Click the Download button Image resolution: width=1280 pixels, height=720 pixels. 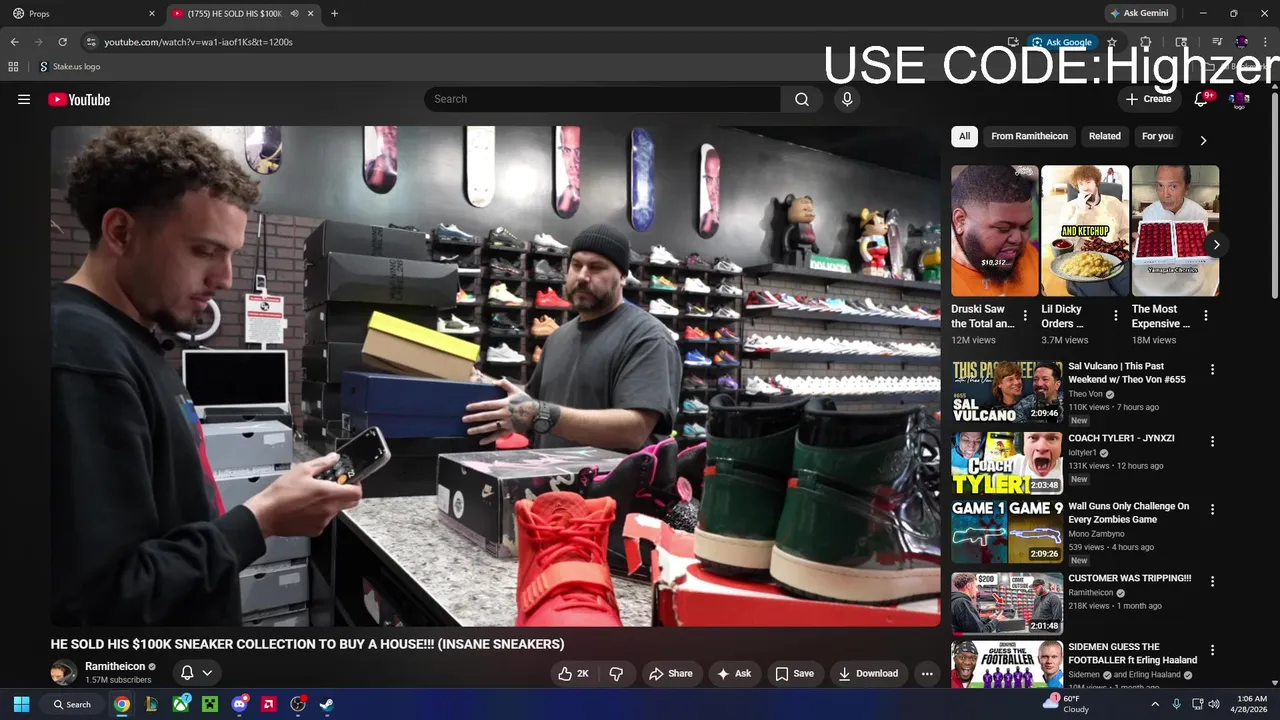(868, 674)
